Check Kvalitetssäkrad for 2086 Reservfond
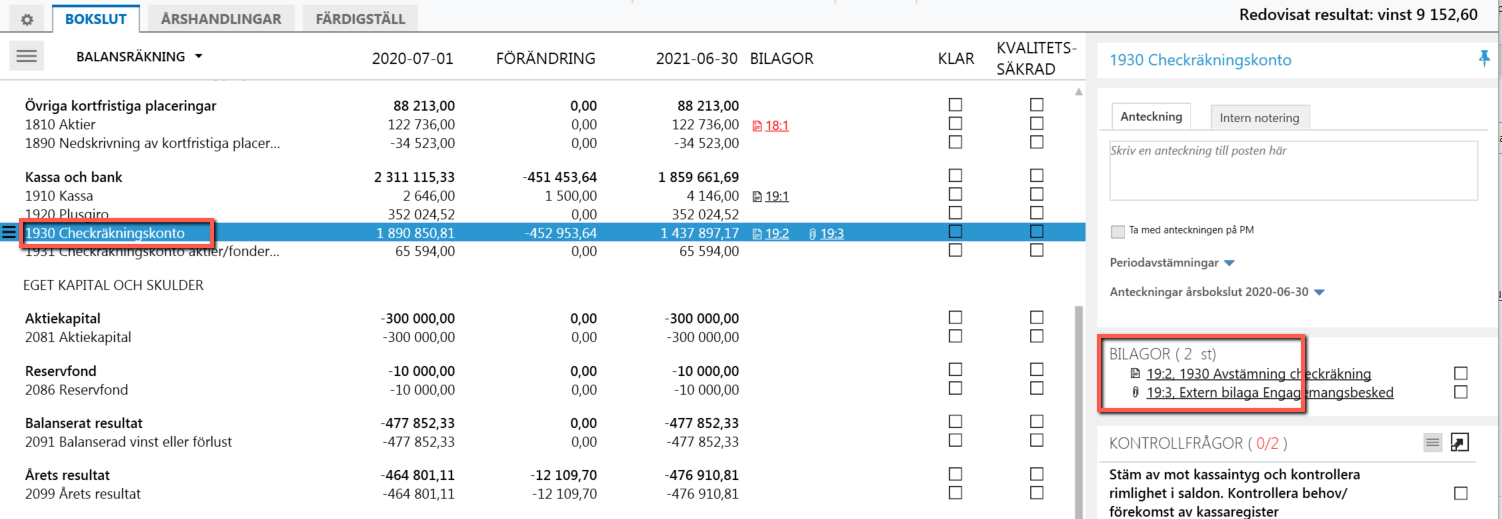Image resolution: width=1502 pixels, height=519 pixels. (x=1037, y=389)
